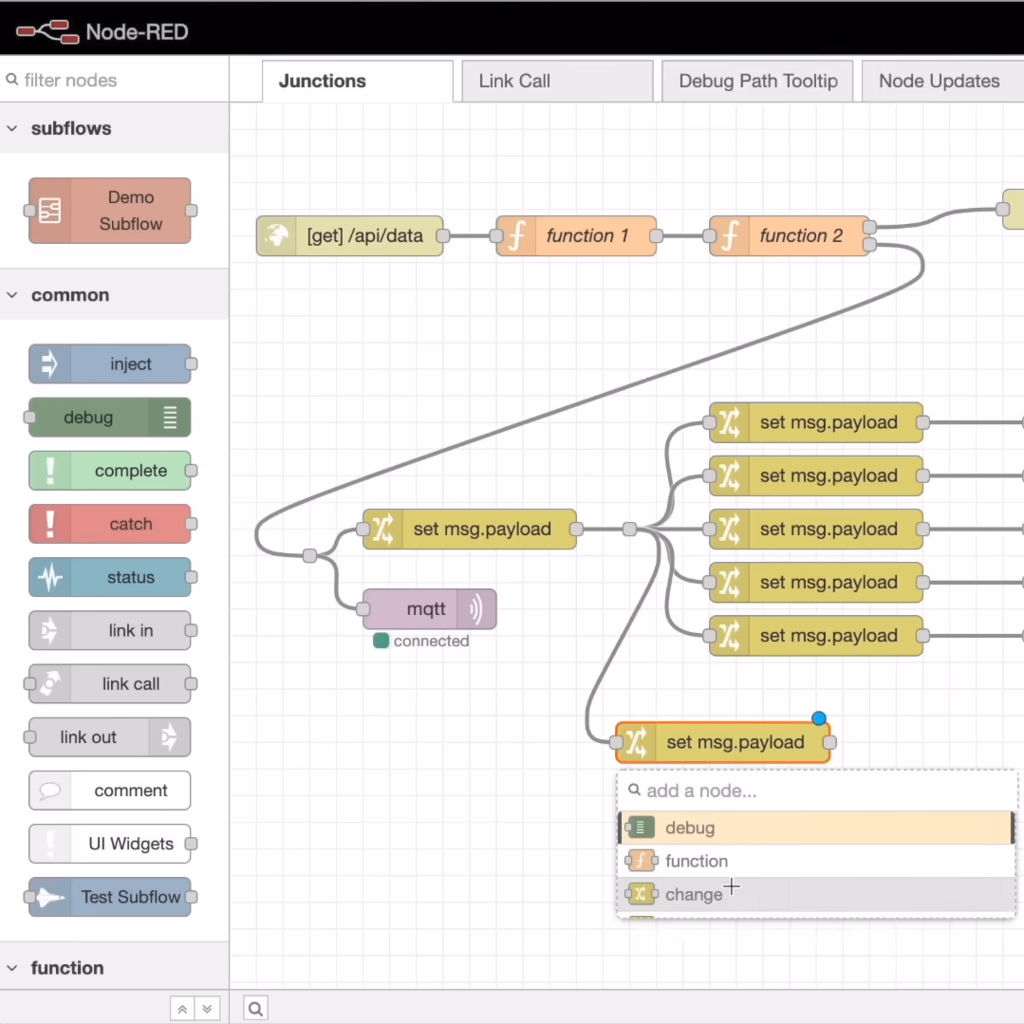This screenshot has height=1024, width=1024.
Task: Open the Debug Path Tooltip tab
Action: tap(758, 81)
